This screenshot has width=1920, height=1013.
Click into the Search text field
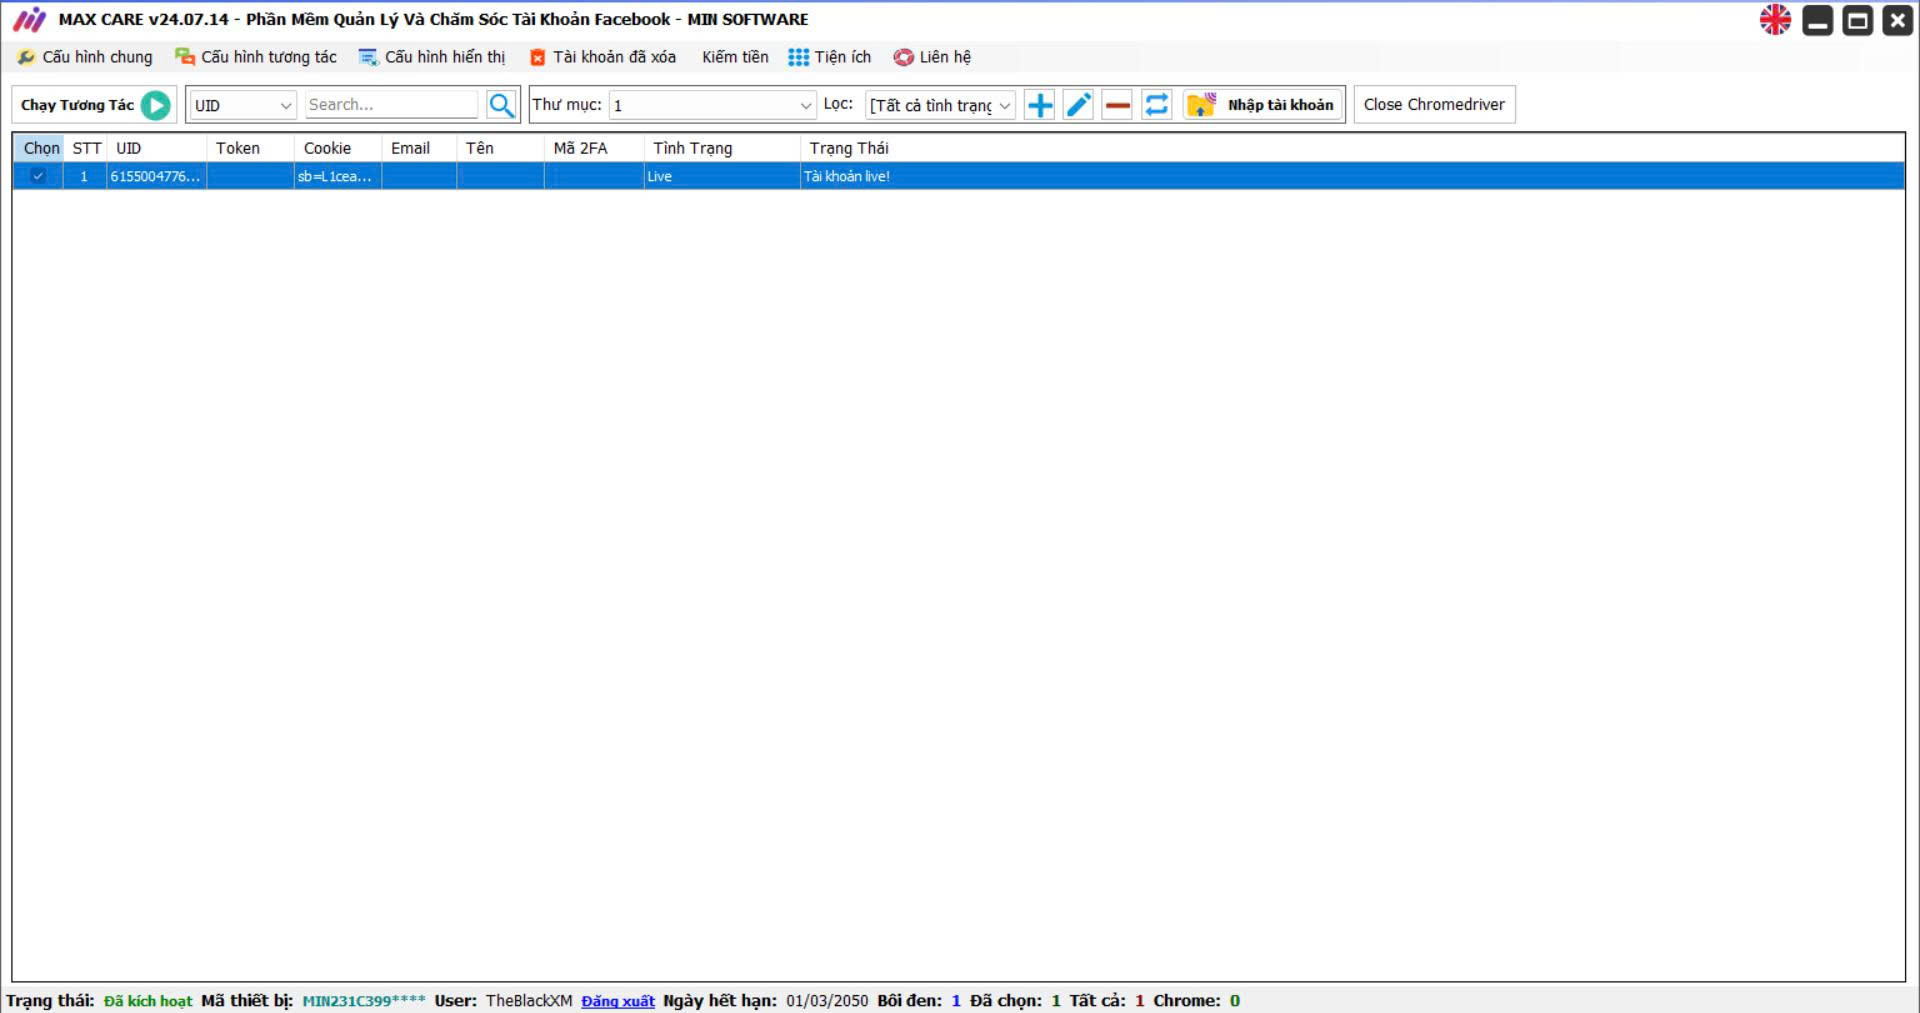tap(391, 105)
